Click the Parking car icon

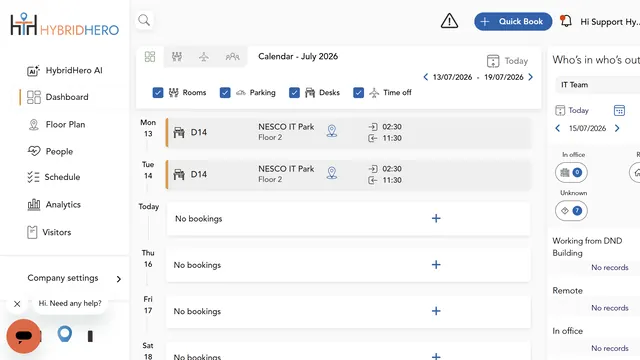(x=241, y=93)
